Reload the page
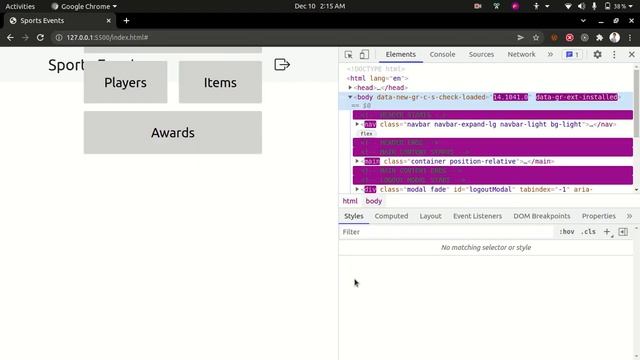 [x=40, y=37]
